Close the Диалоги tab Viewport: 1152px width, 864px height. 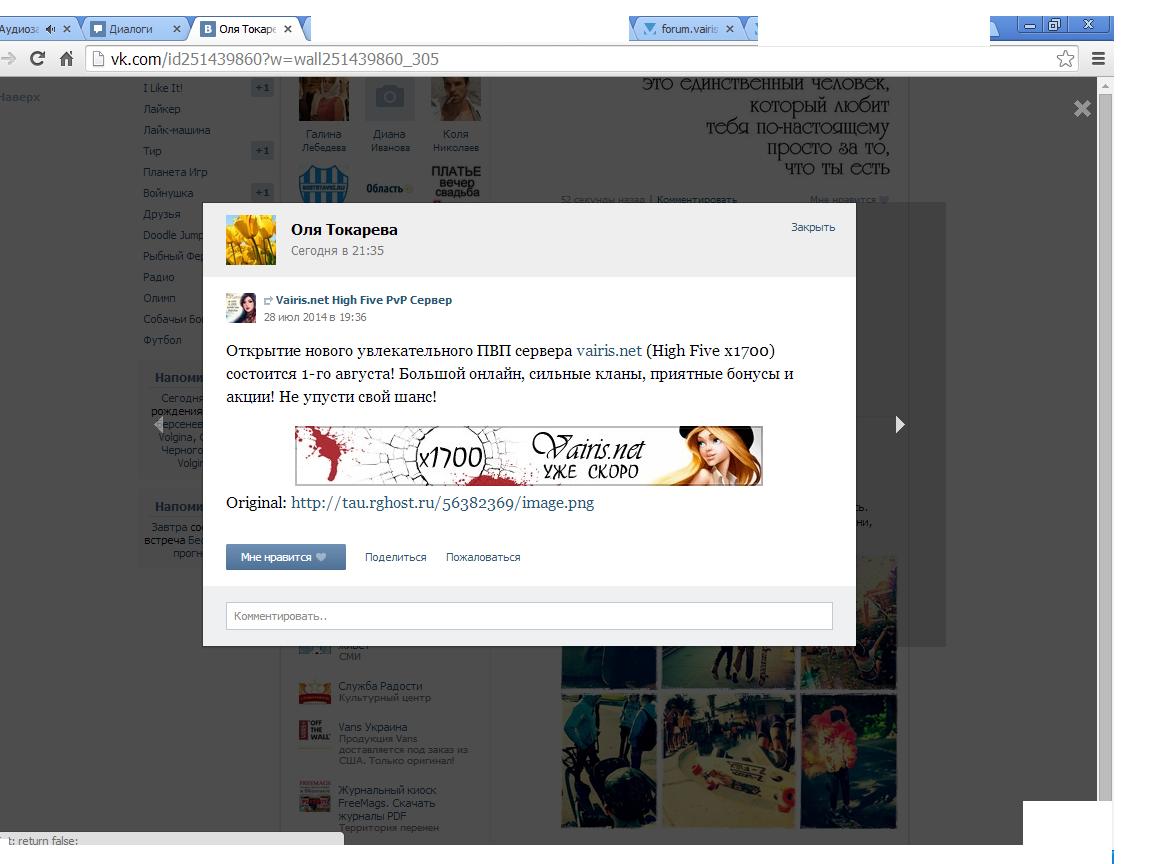[176, 29]
